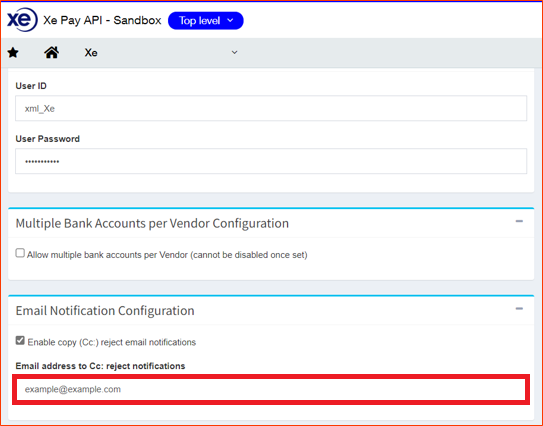Click the User Password field
This screenshot has width=543, height=426.
tap(271, 161)
